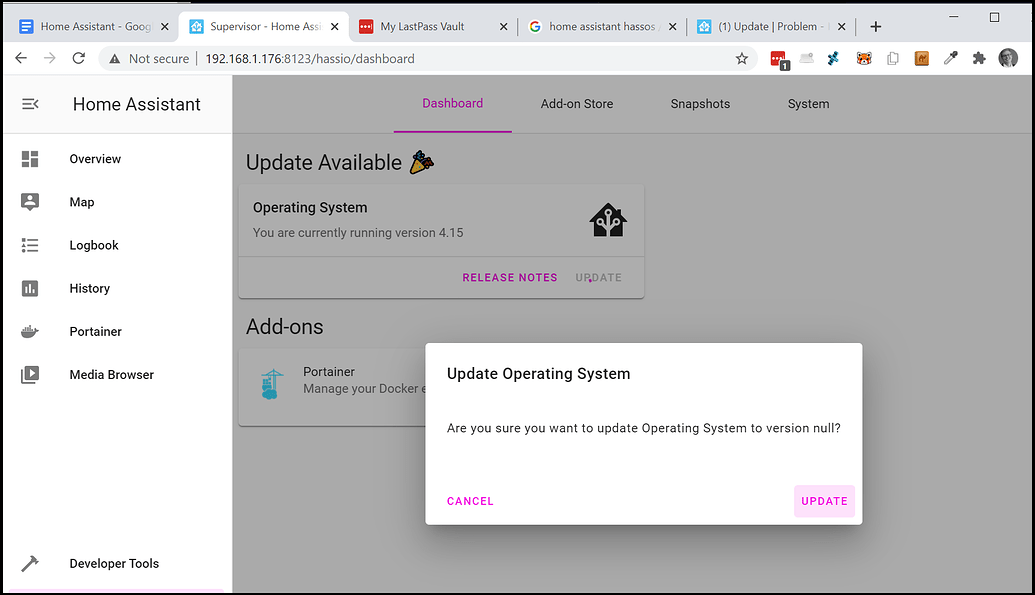Close the home assistant hassos tab
This screenshot has width=1035, height=595.
click(x=673, y=26)
